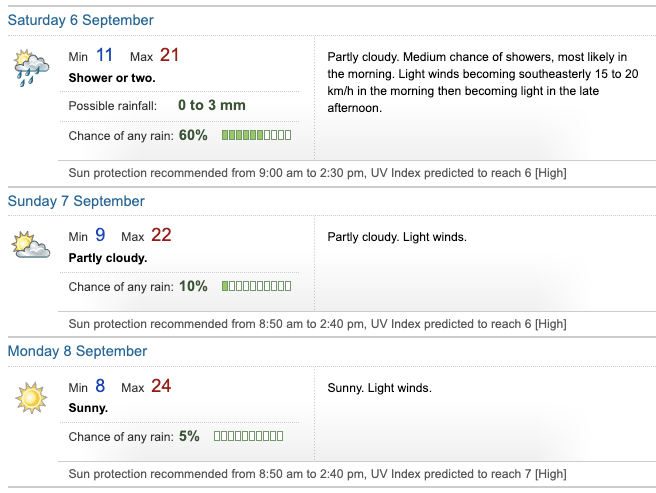This screenshot has width=656, height=493.
Task: Click Monday's minimum temperature 8
Action: (x=100, y=386)
